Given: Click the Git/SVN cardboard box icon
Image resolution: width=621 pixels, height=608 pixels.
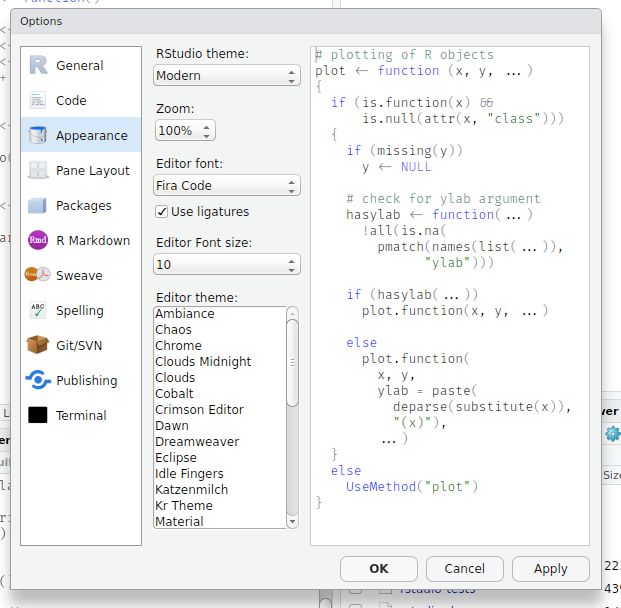Looking at the screenshot, I should [x=38, y=345].
